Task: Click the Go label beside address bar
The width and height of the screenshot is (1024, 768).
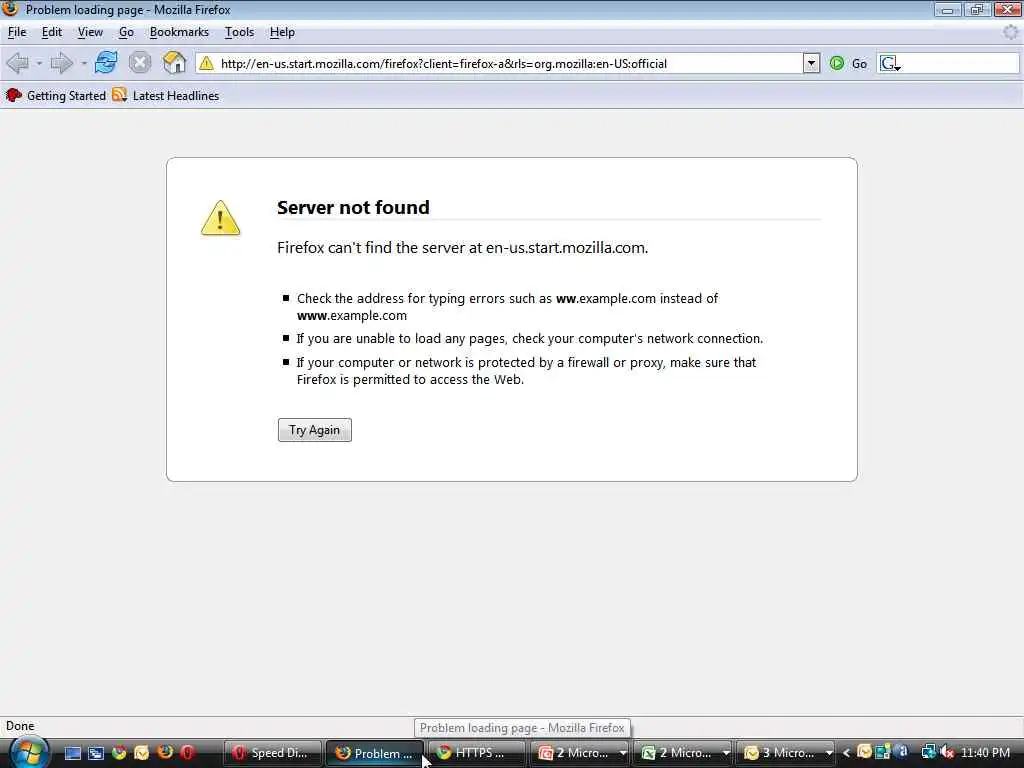Action: [x=859, y=63]
